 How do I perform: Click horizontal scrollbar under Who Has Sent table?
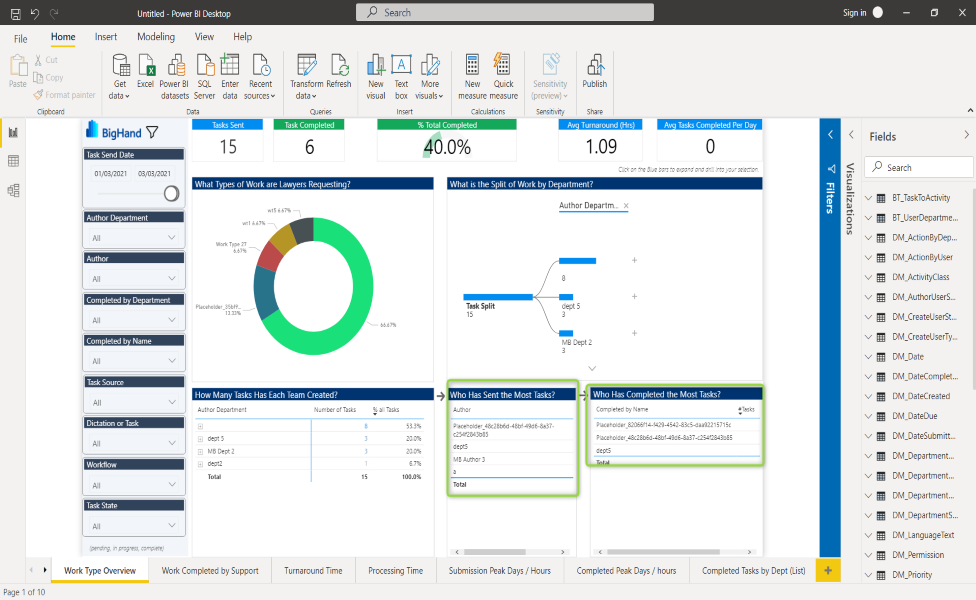pos(495,552)
